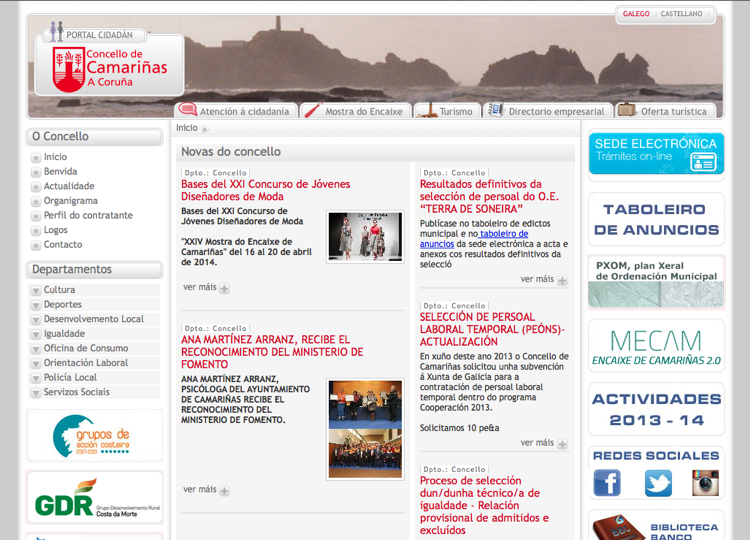Click the ID card icon in Sede Electrónica
Viewport: 750px width, 540px height.
[704, 162]
